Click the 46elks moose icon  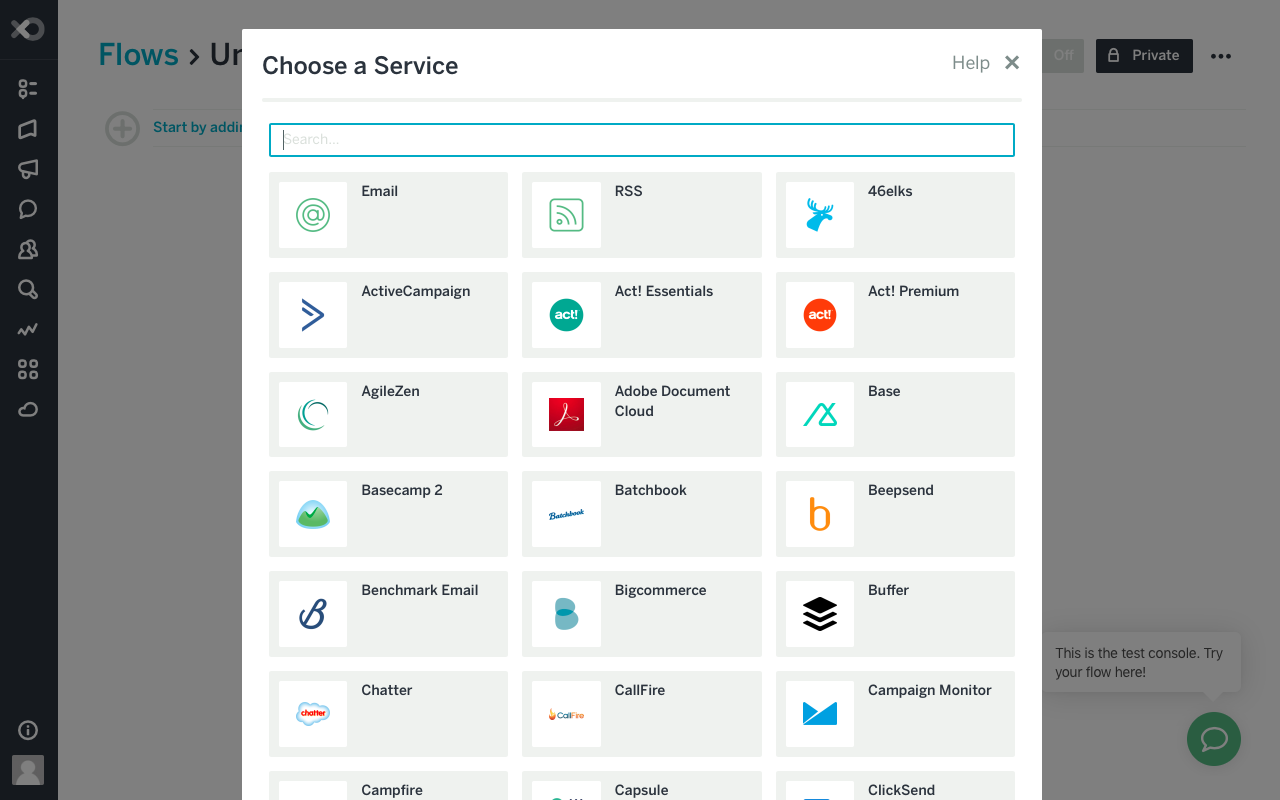click(820, 215)
